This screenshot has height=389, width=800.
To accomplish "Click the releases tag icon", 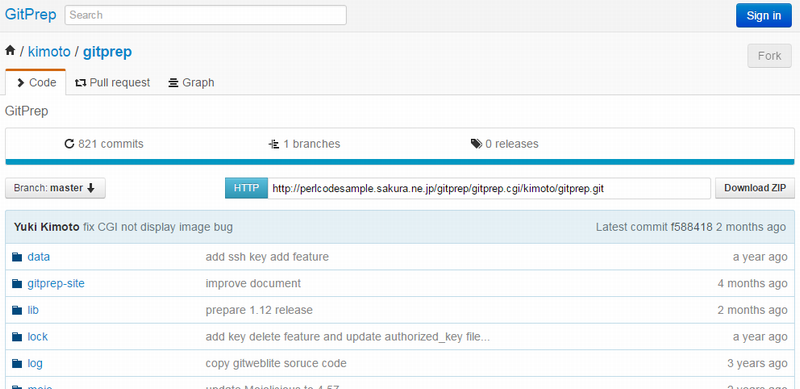I will (476, 144).
